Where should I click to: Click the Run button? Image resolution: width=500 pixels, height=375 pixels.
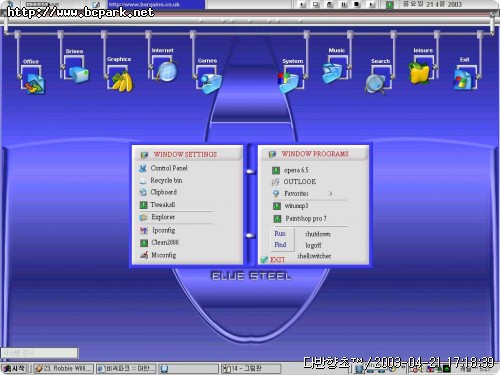(x=280, y=234)
